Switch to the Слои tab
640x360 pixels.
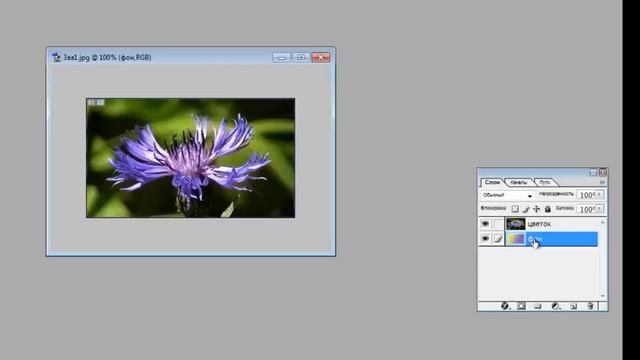pyautogui.click(x=492, y=182)
